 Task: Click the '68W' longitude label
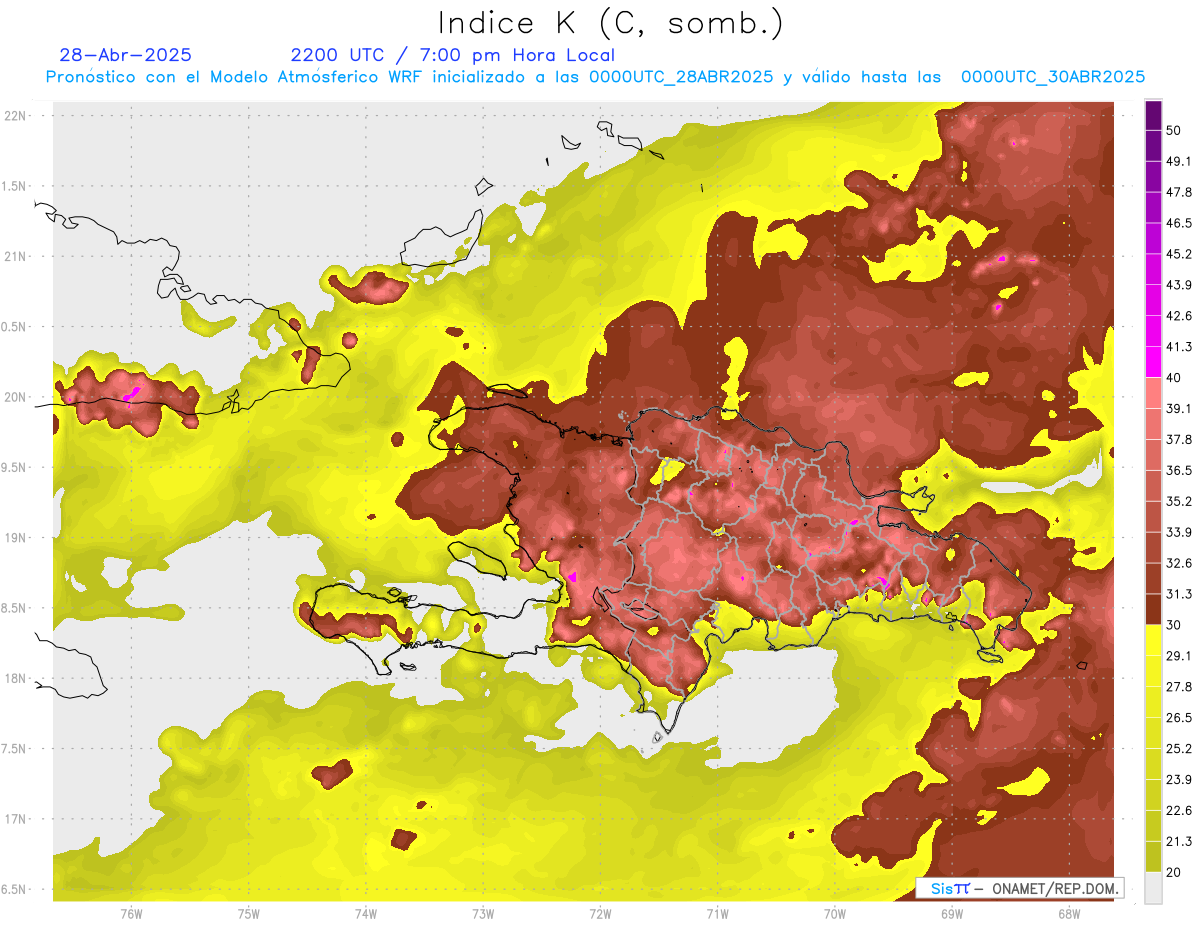pyautogui.click(x=1068, y=913)
